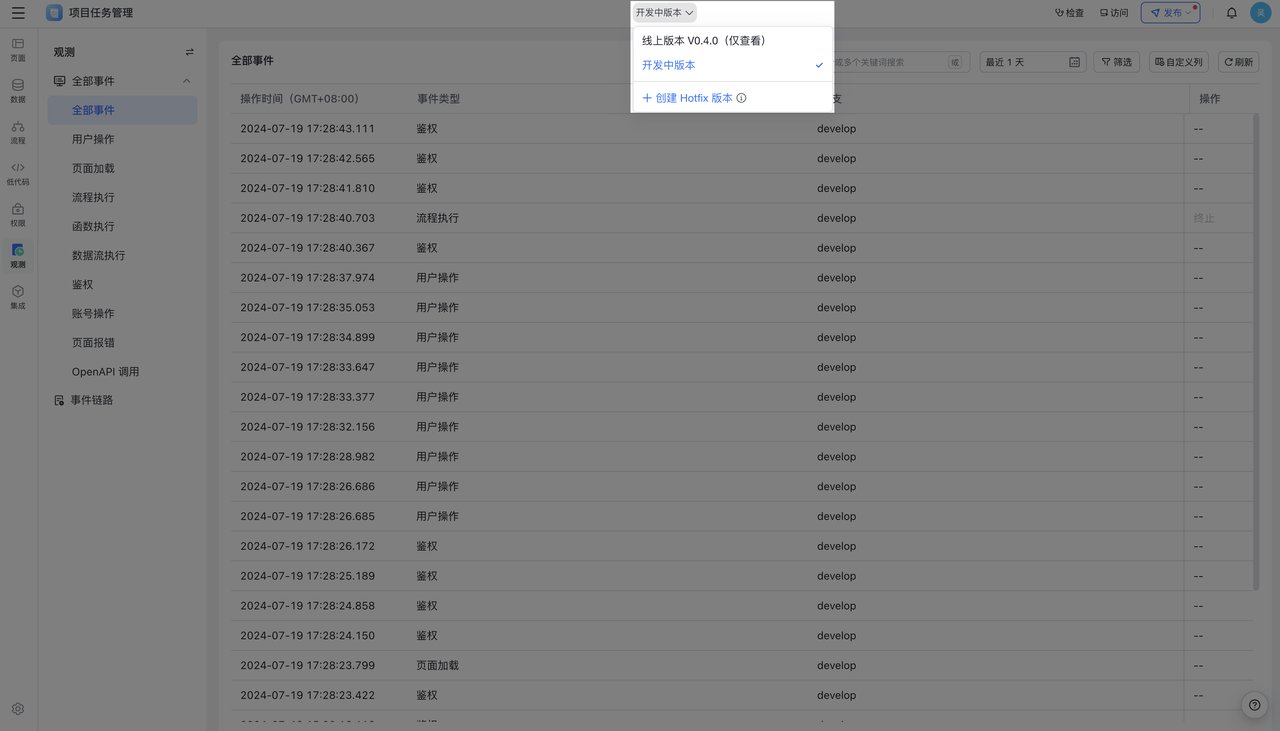Viewport: 1280px width, 731px height.
Task: Click 操作 column header
Action: tap(1209, 99)
